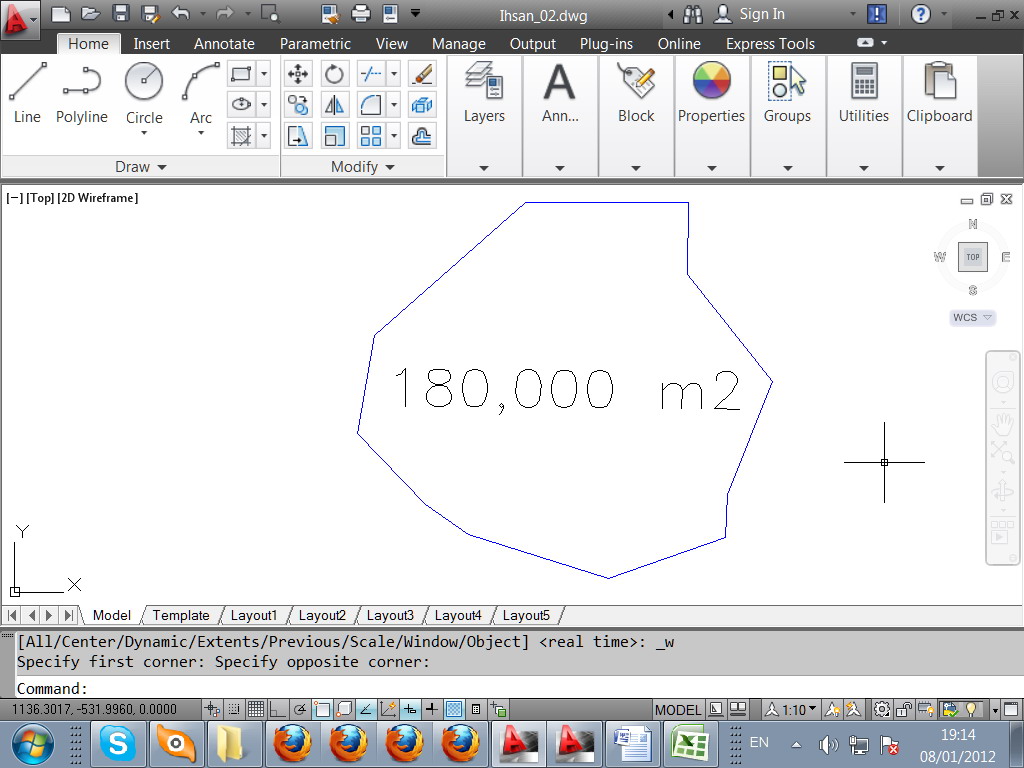The image size is (1024, 768).
Task: Toggle Grid Display in status bar
Action: [255, 710]
